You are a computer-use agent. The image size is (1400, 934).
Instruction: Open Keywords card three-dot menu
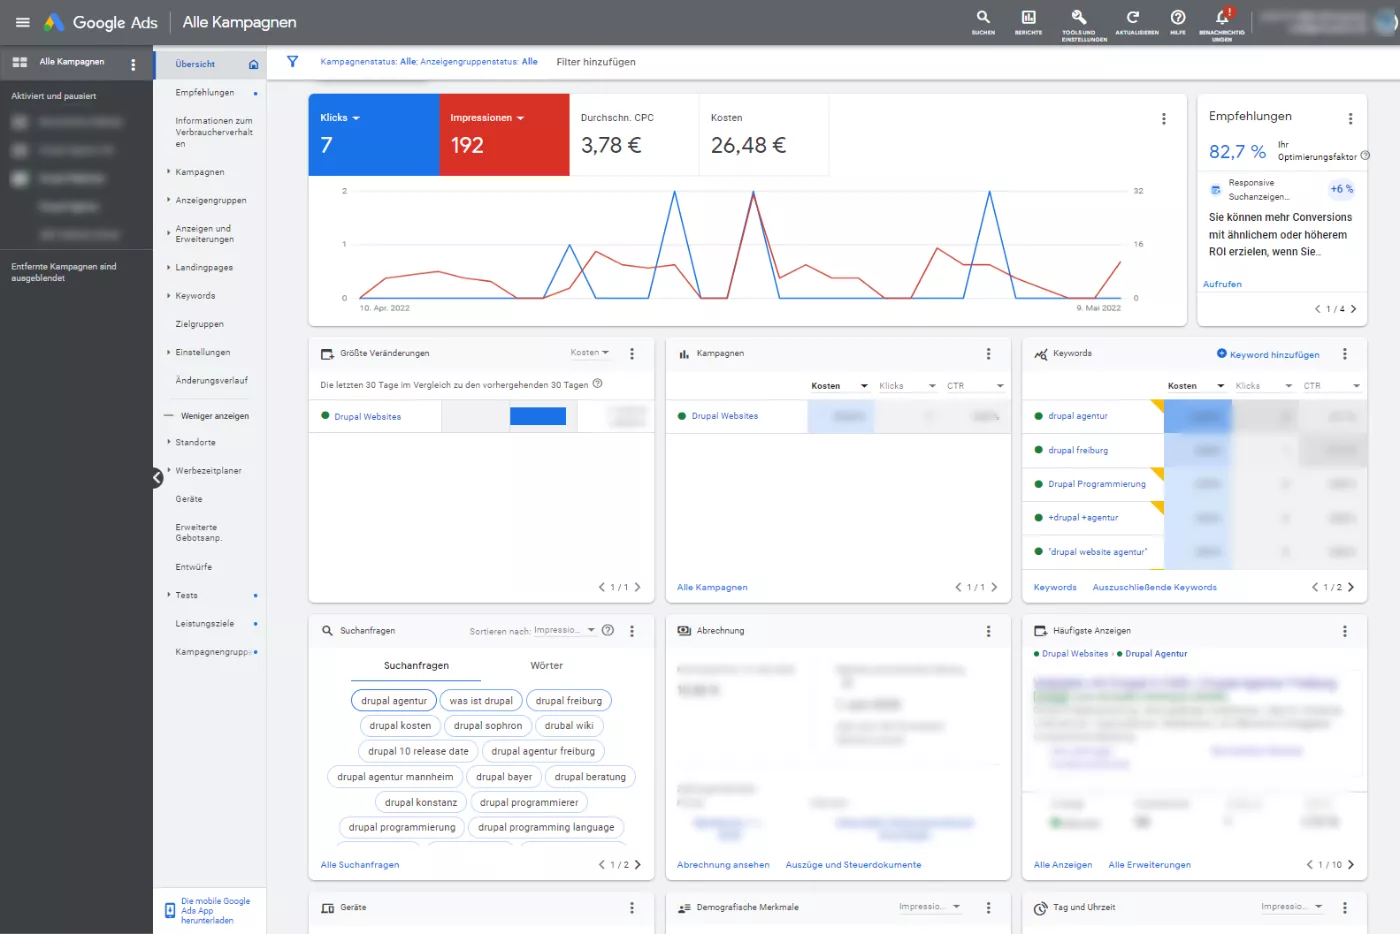[1344, 354]
